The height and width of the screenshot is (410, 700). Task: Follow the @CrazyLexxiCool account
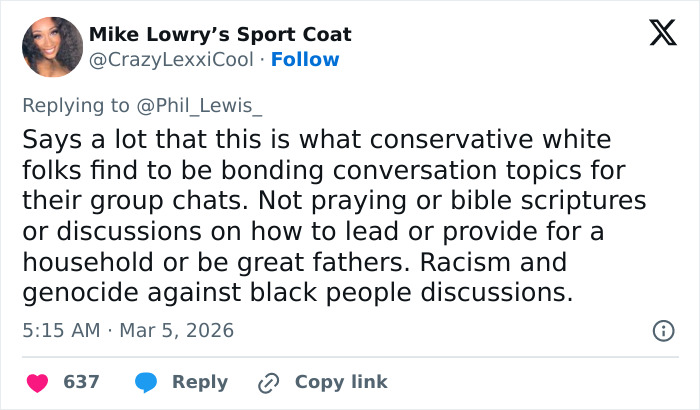pyautogui.click(x=305, y=59)
